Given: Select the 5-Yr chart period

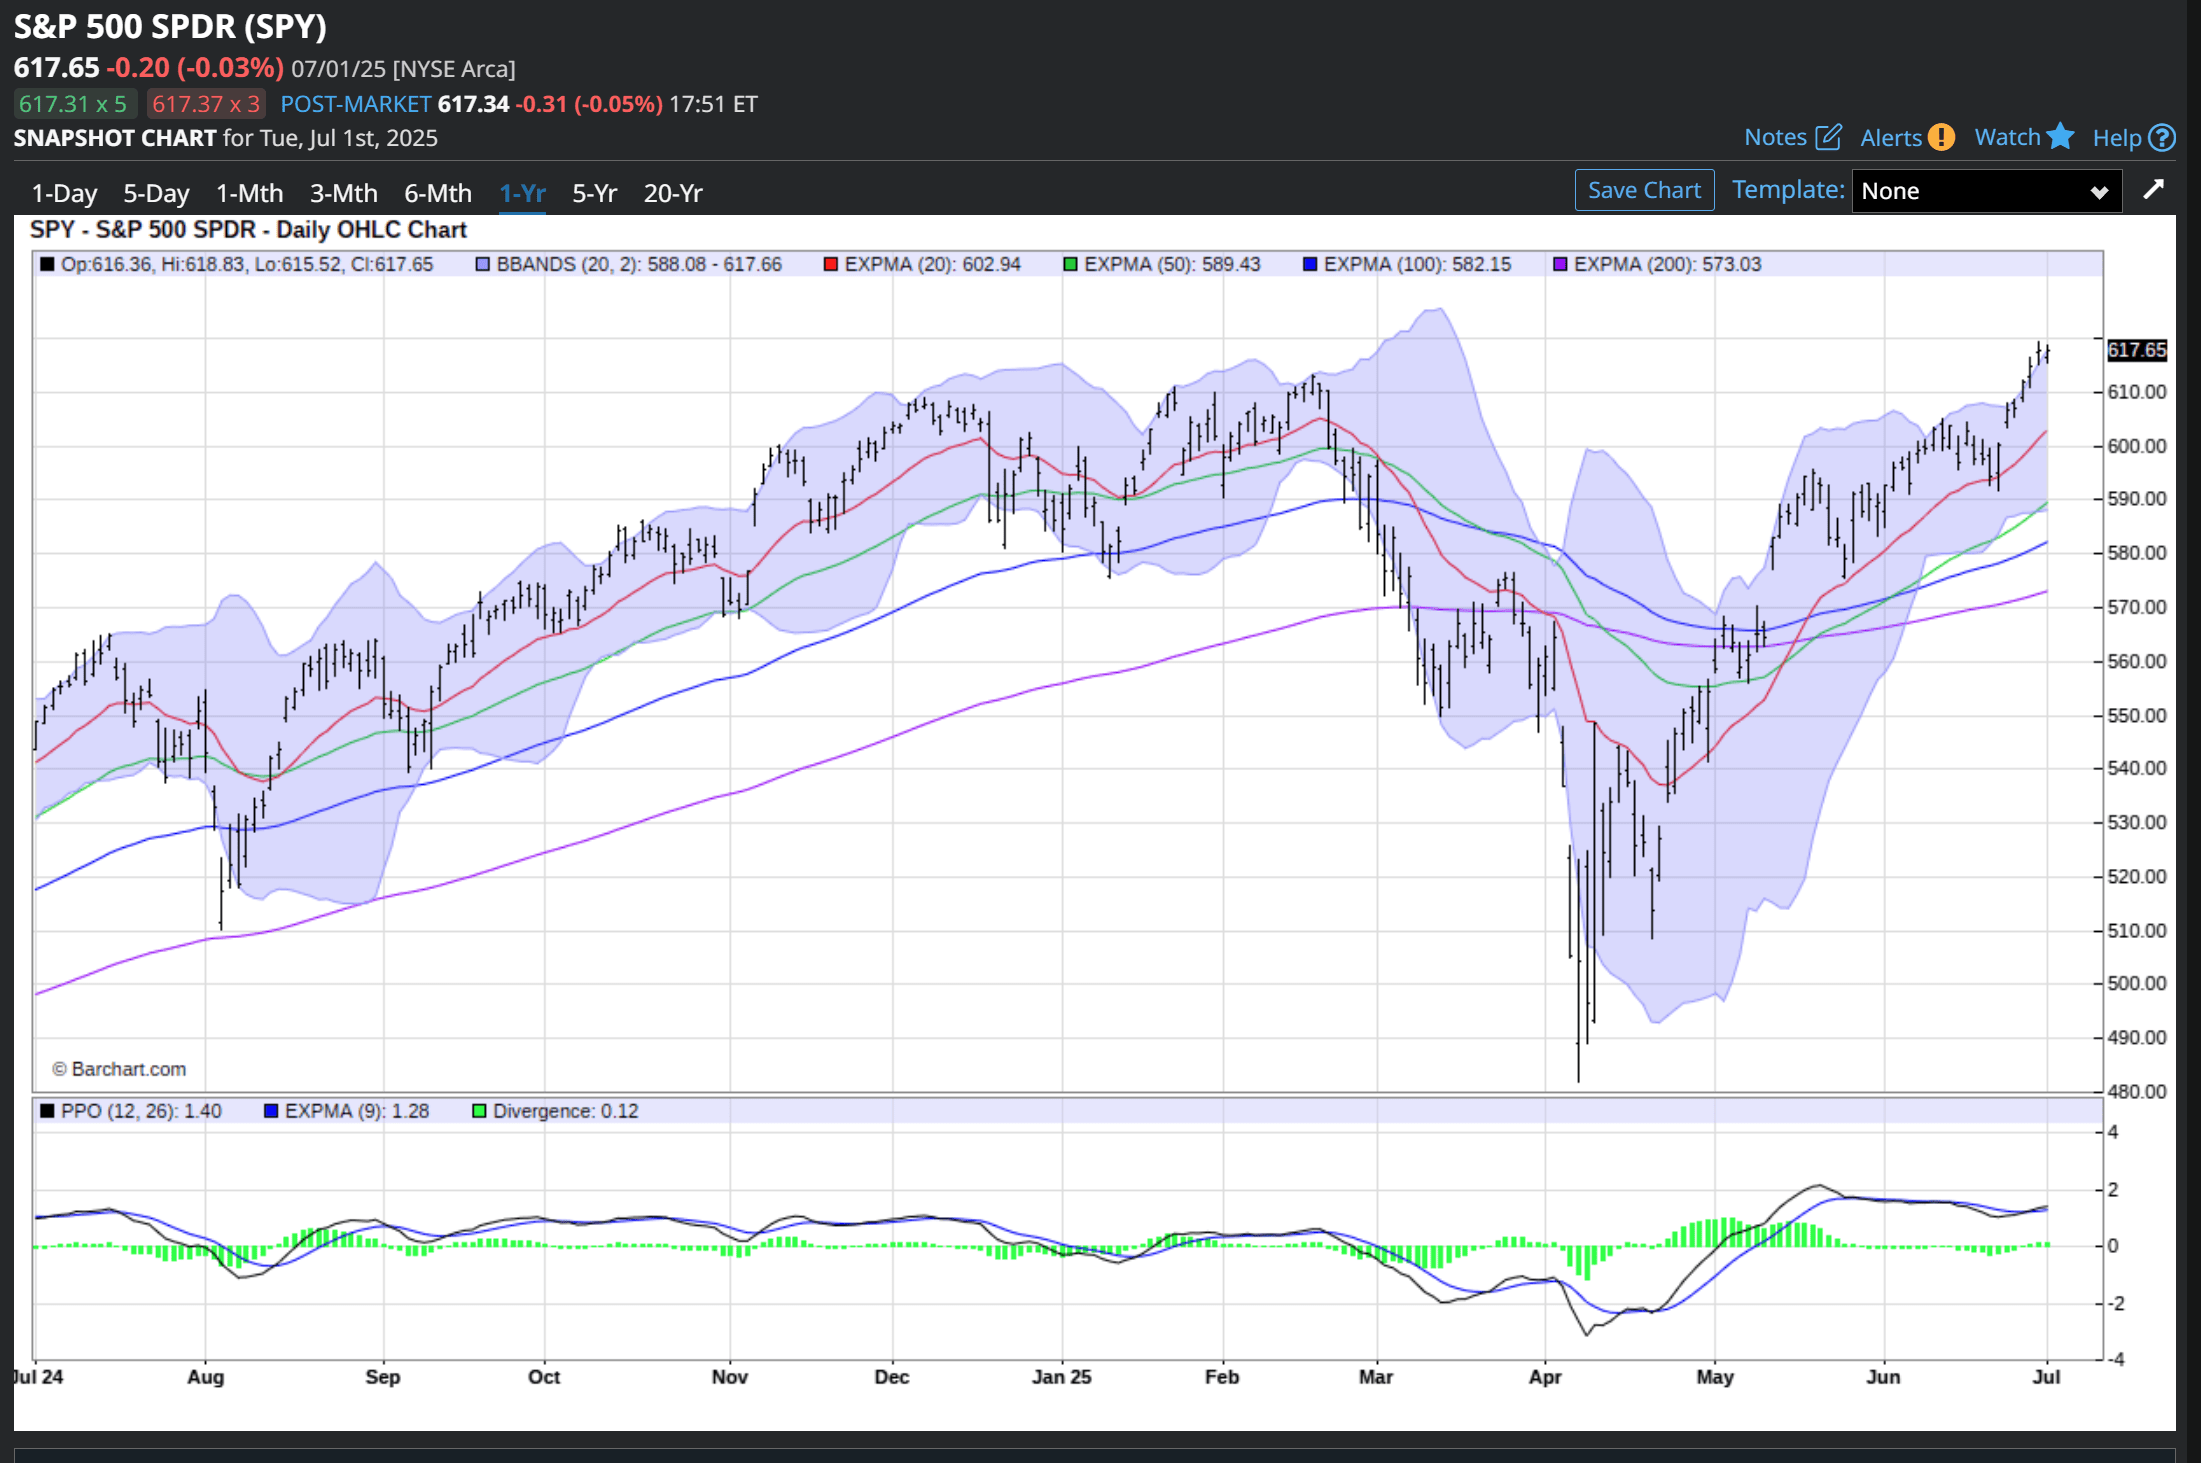Looking at the screenshot, I should point(594,193).
